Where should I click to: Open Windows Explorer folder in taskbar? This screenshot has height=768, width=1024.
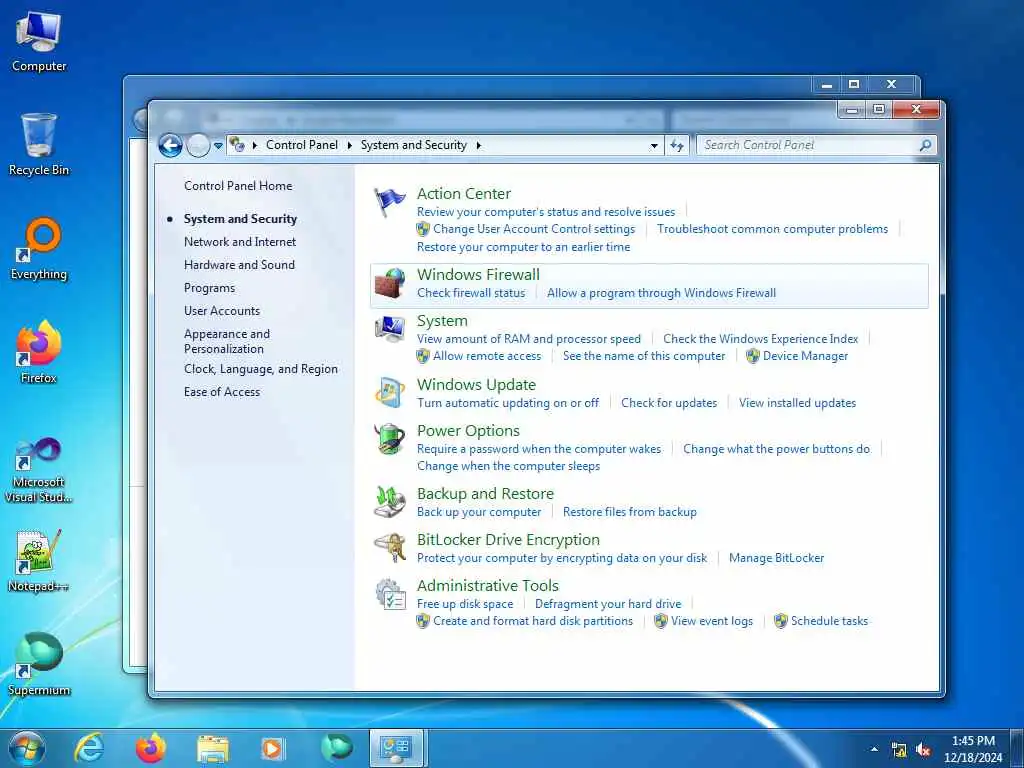pos(213,750)
